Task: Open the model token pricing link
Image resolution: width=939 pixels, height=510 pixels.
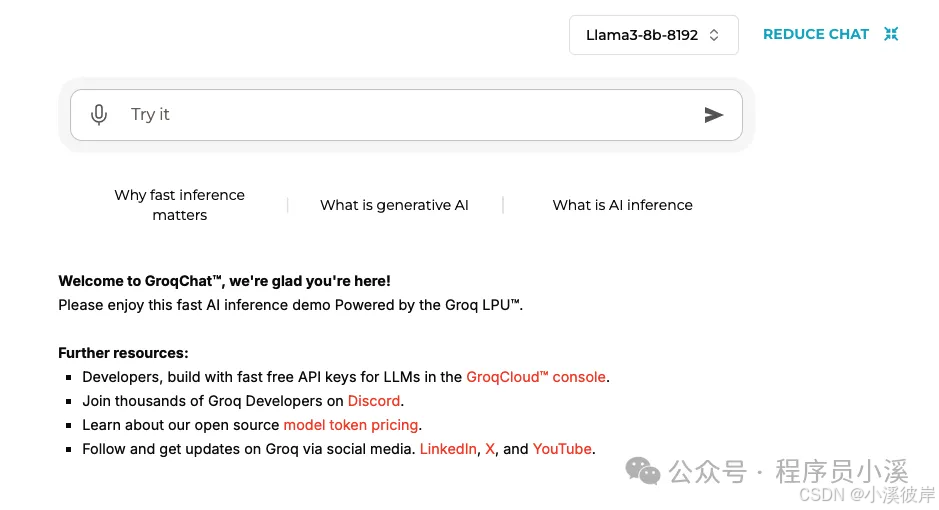Action: coord(350,425)
